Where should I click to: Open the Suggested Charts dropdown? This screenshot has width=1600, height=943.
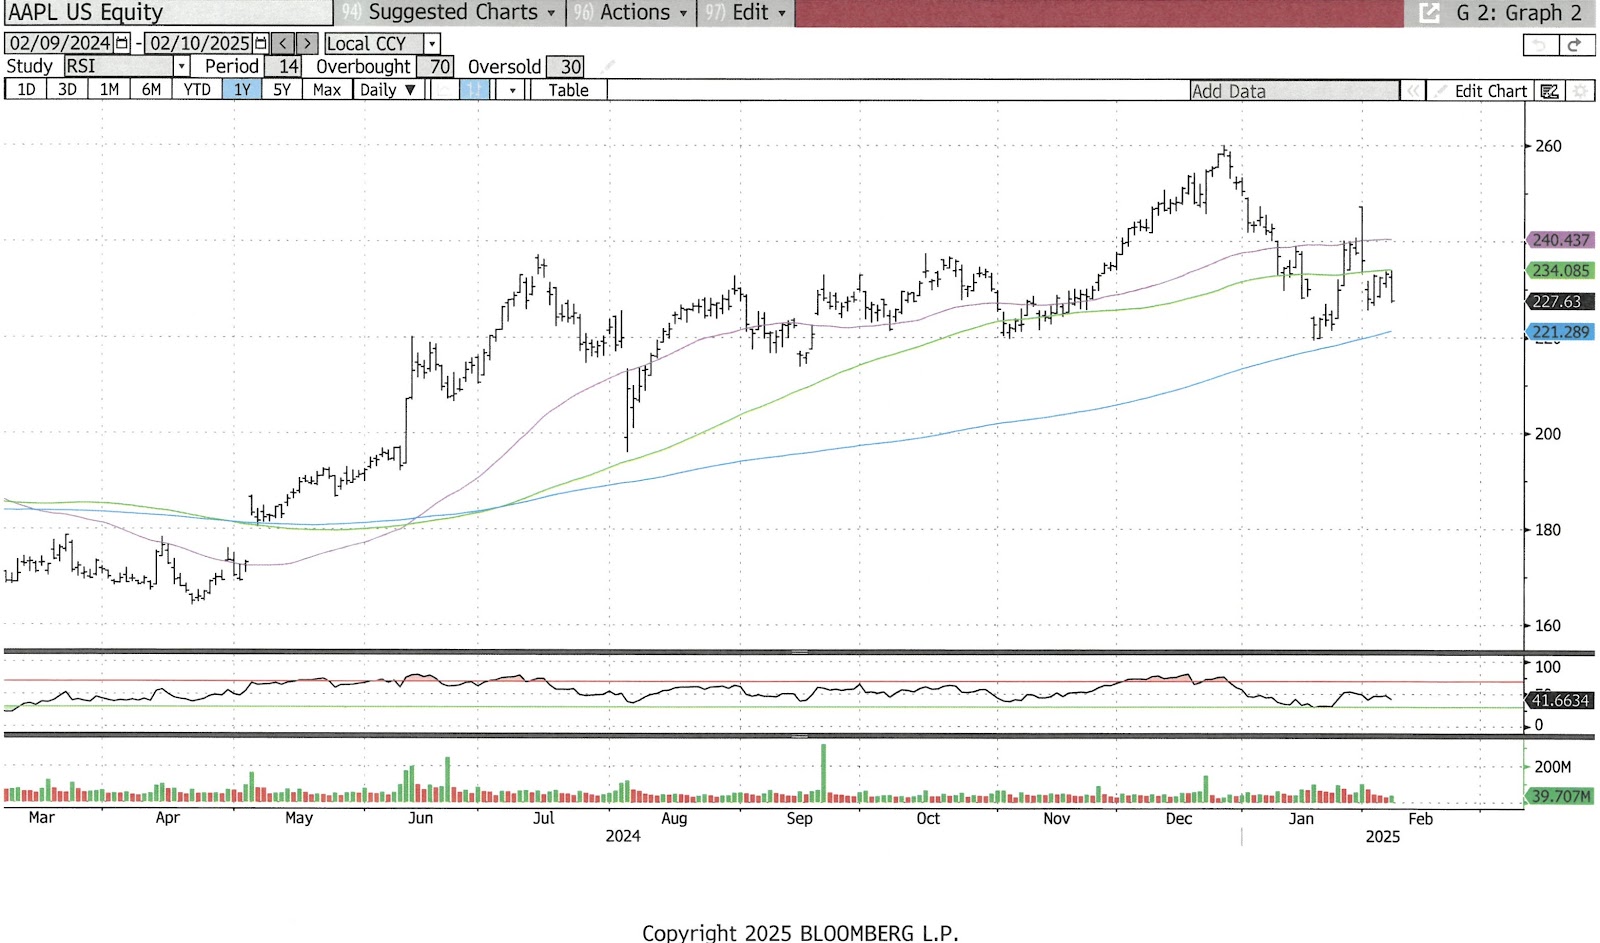pos(449,13)
